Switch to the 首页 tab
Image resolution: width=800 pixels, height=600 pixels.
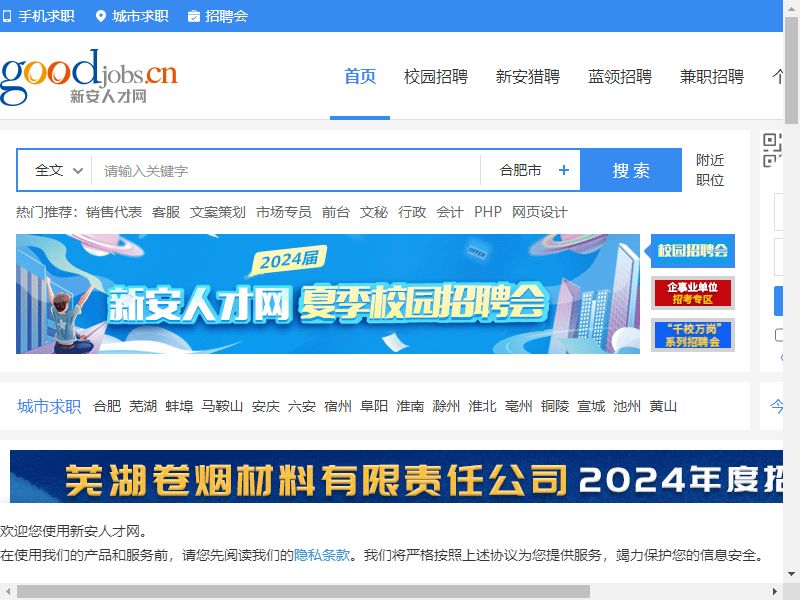point(360,77)
